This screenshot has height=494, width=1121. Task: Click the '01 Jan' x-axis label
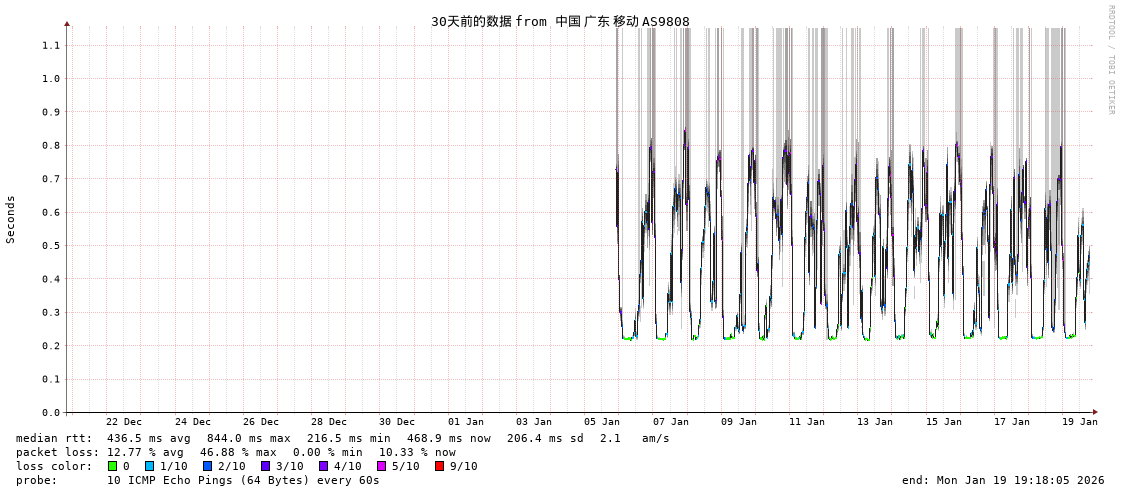[x=465, y=422]
